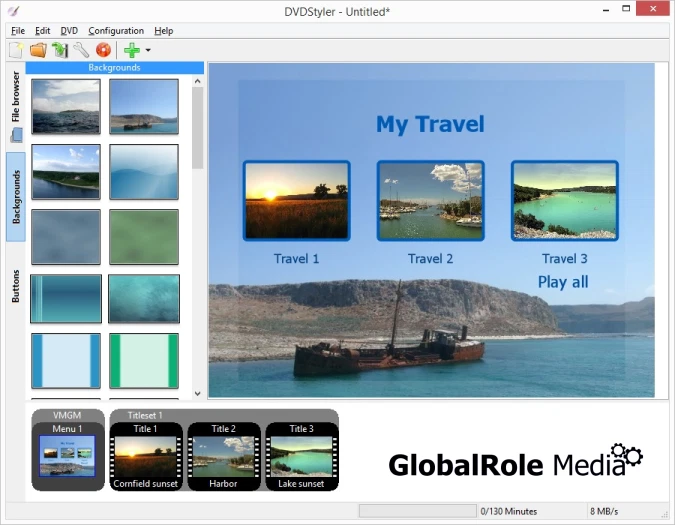Viewport: 675px width, 525px height.
Task: Expand the Add button dropdown arrow
Action: [x=148, y=50]
